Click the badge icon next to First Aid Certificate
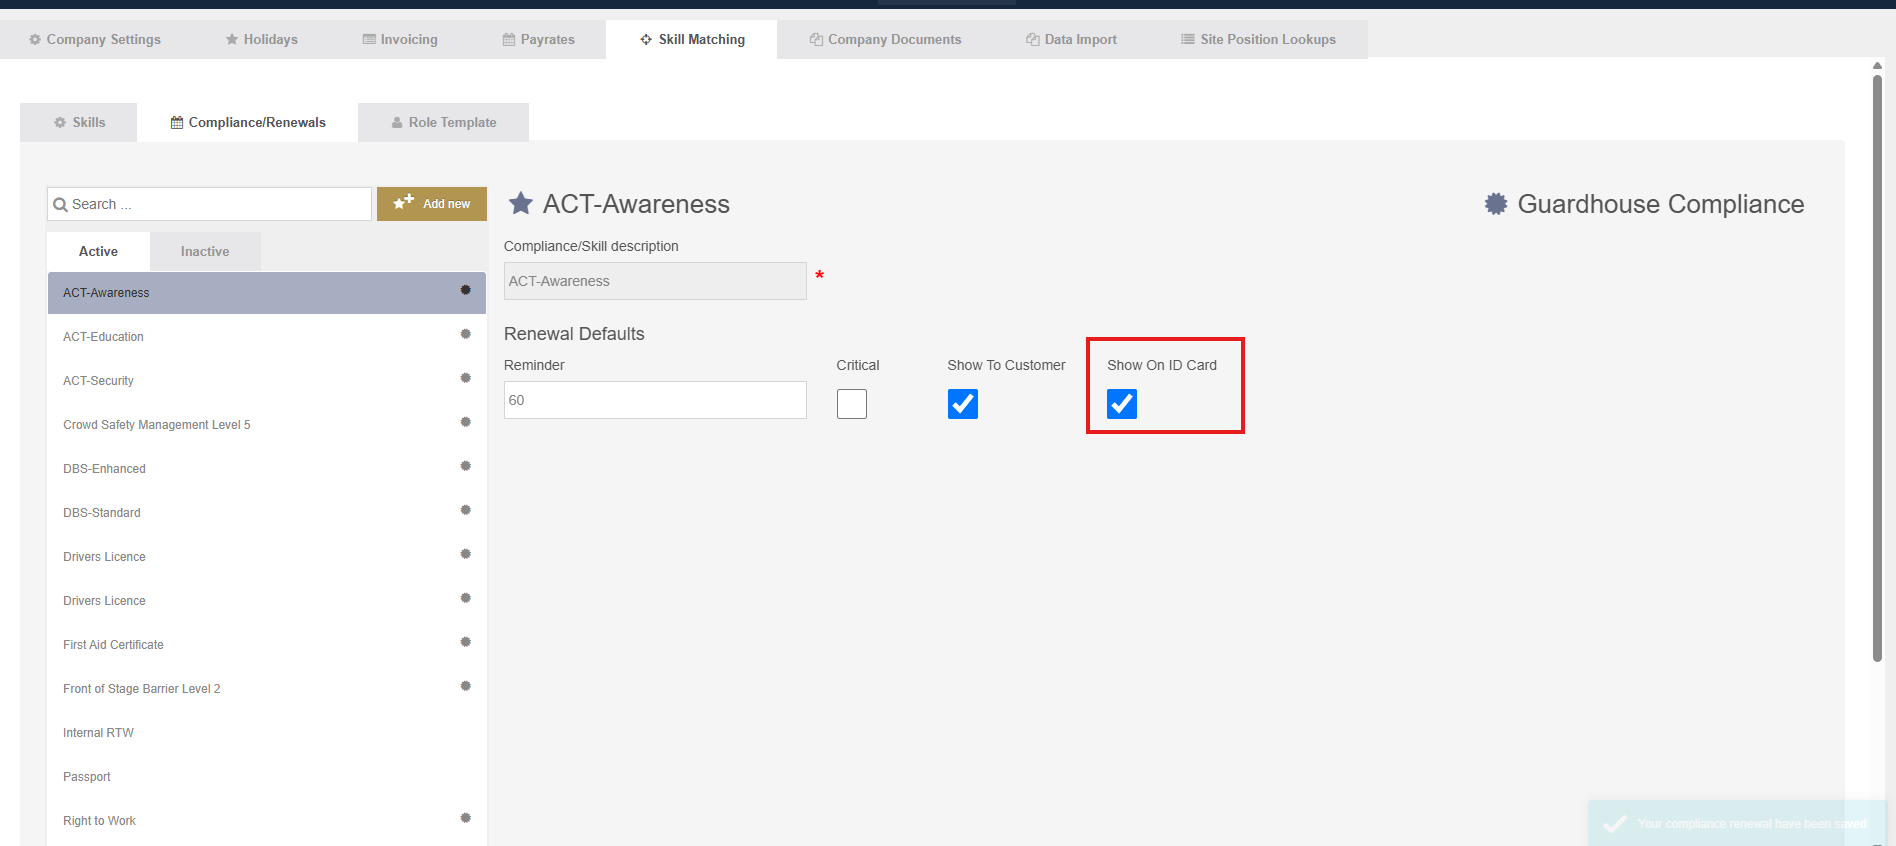The width and height of the screenshot is (1896, 846). click(465, 642)
